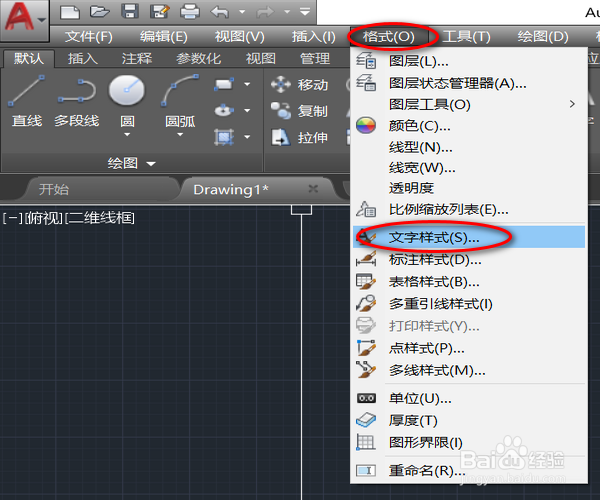The width and height of the screenshot is (600, 500).
Task: Select the hatch fill tool icon
Action: 224,137
